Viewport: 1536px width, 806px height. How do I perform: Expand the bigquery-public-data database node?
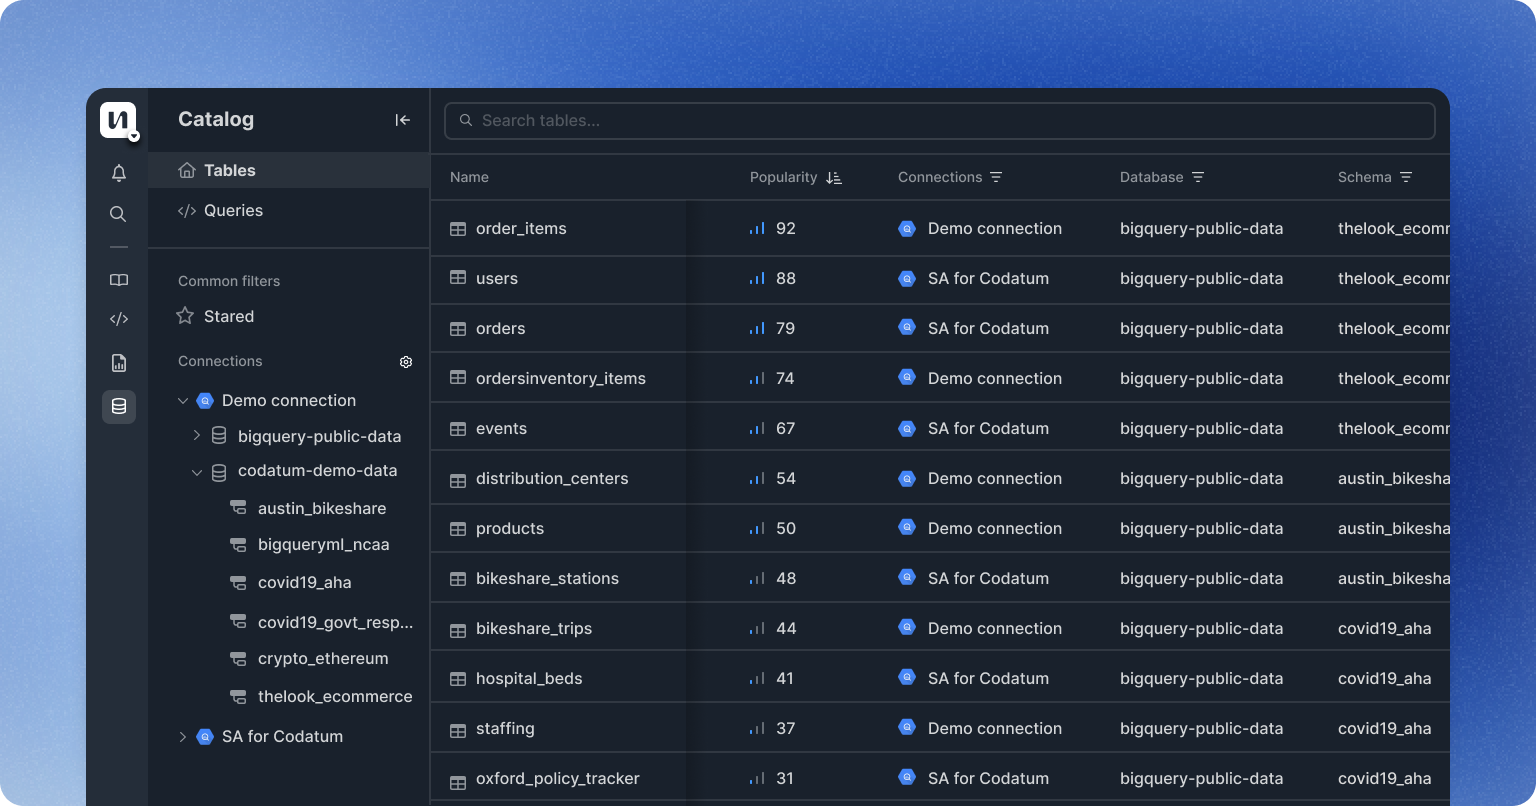[x=197, y=436]
